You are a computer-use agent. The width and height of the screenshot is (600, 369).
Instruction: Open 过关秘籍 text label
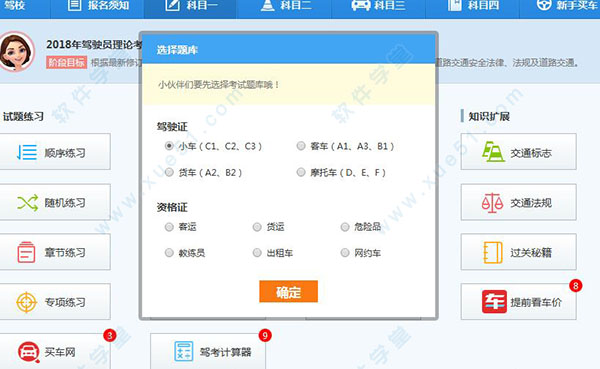(531, 253)
